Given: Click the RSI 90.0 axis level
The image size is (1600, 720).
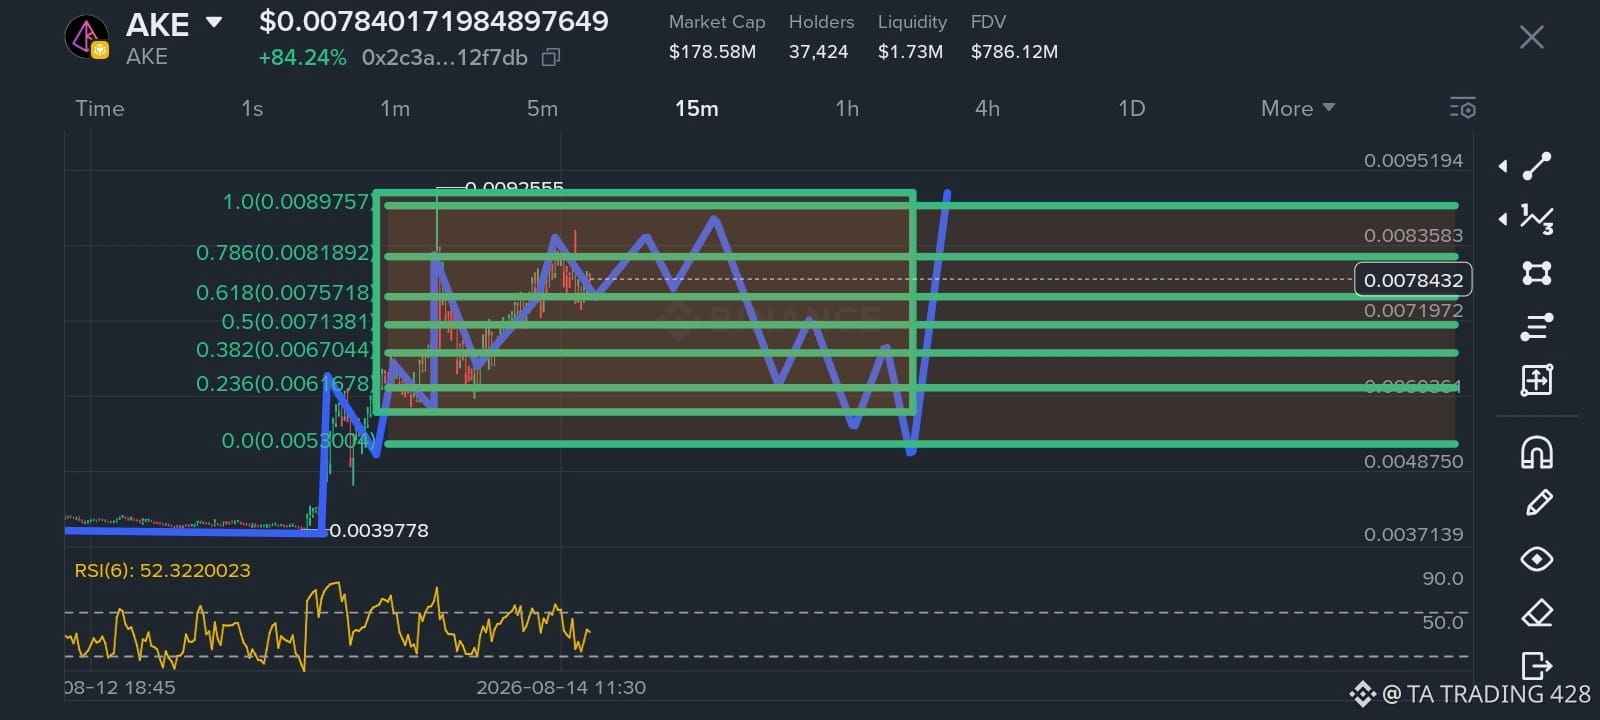Looking at the screenshot, I should (x=1442, y=579).
